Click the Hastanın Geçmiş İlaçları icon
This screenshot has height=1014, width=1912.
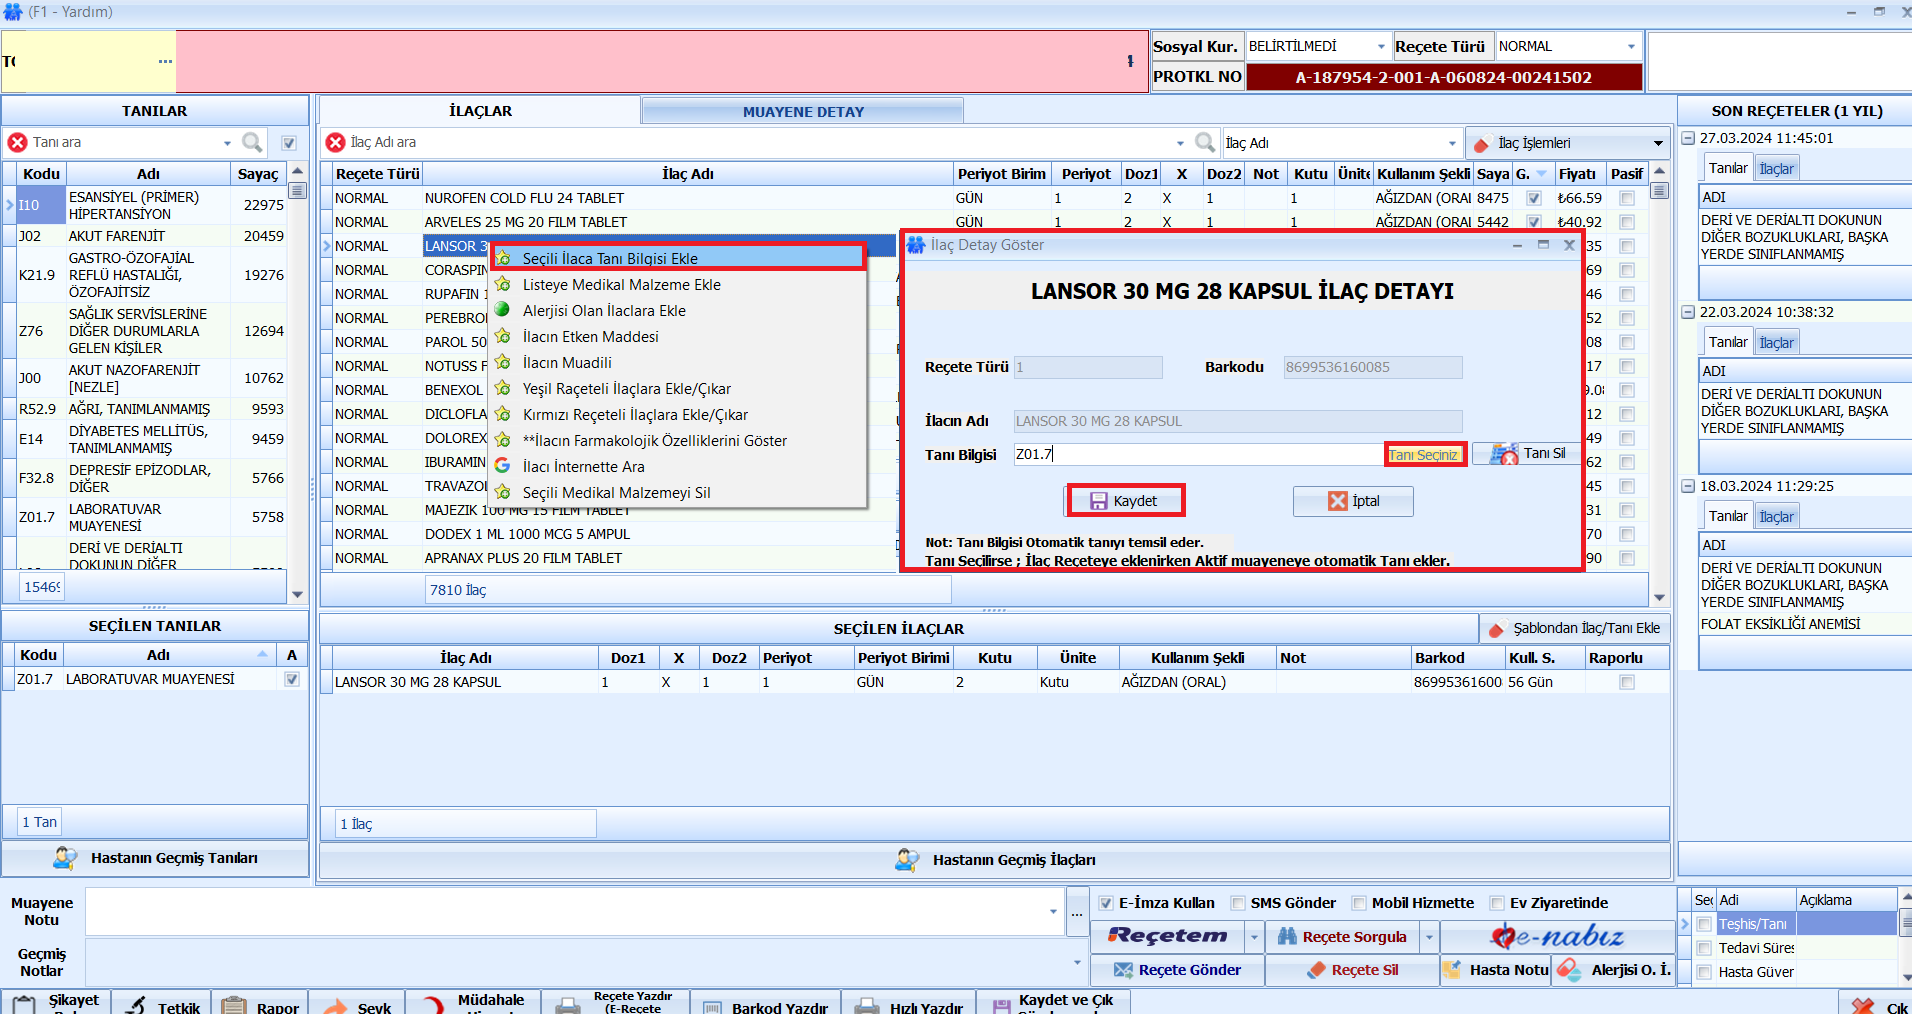click(907, 860)
